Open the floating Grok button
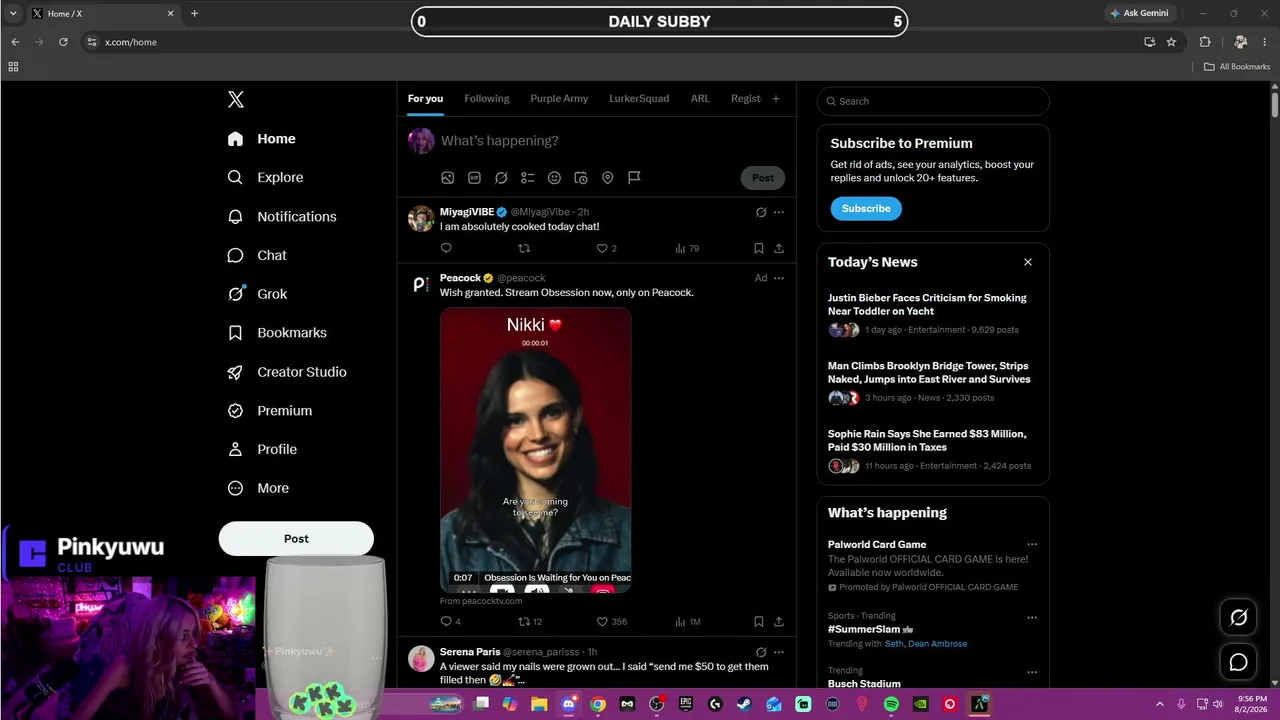 click(1238, 618)
